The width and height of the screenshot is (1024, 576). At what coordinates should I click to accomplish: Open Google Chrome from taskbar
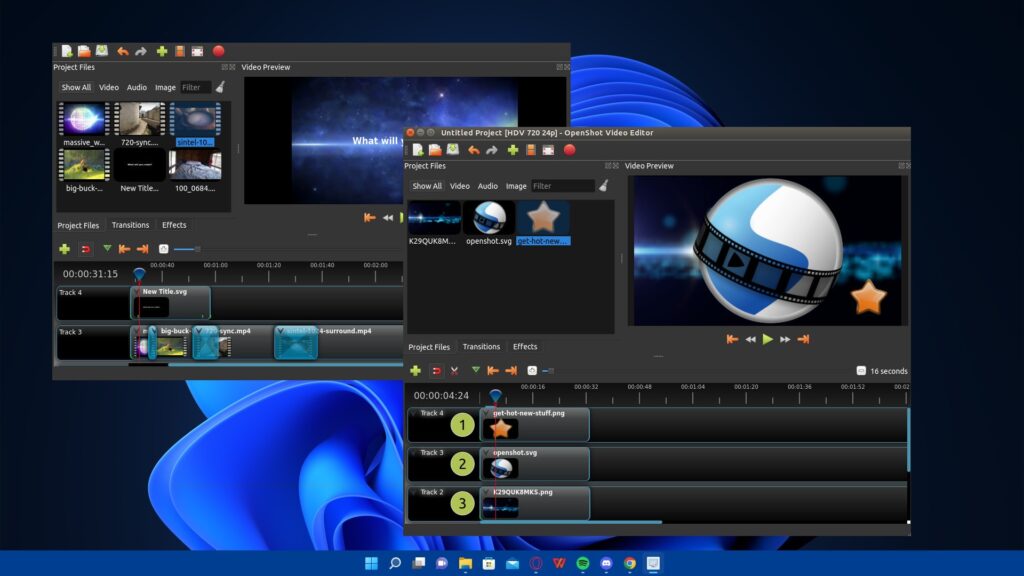[x=630, y=563]
